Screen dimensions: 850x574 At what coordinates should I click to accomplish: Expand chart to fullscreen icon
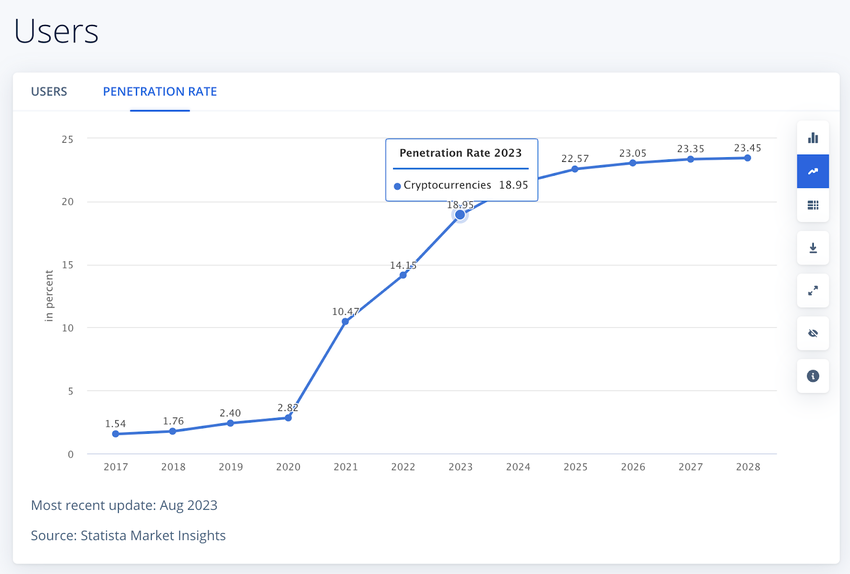812,291
